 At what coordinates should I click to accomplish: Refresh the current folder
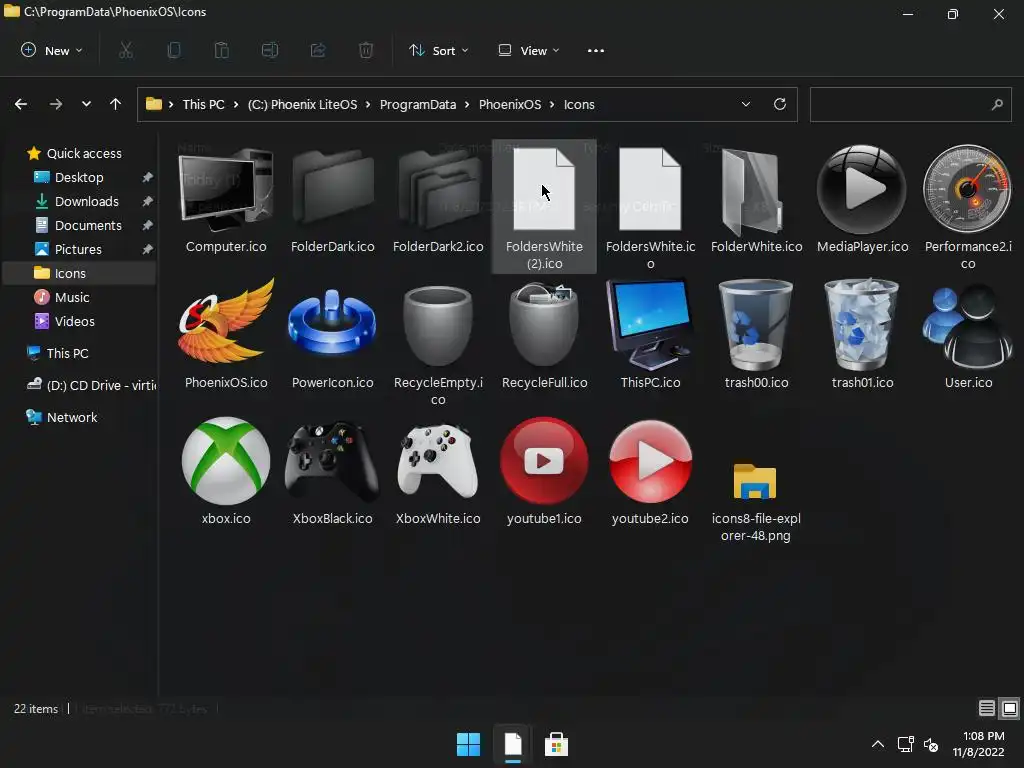[x=780, y=104]
